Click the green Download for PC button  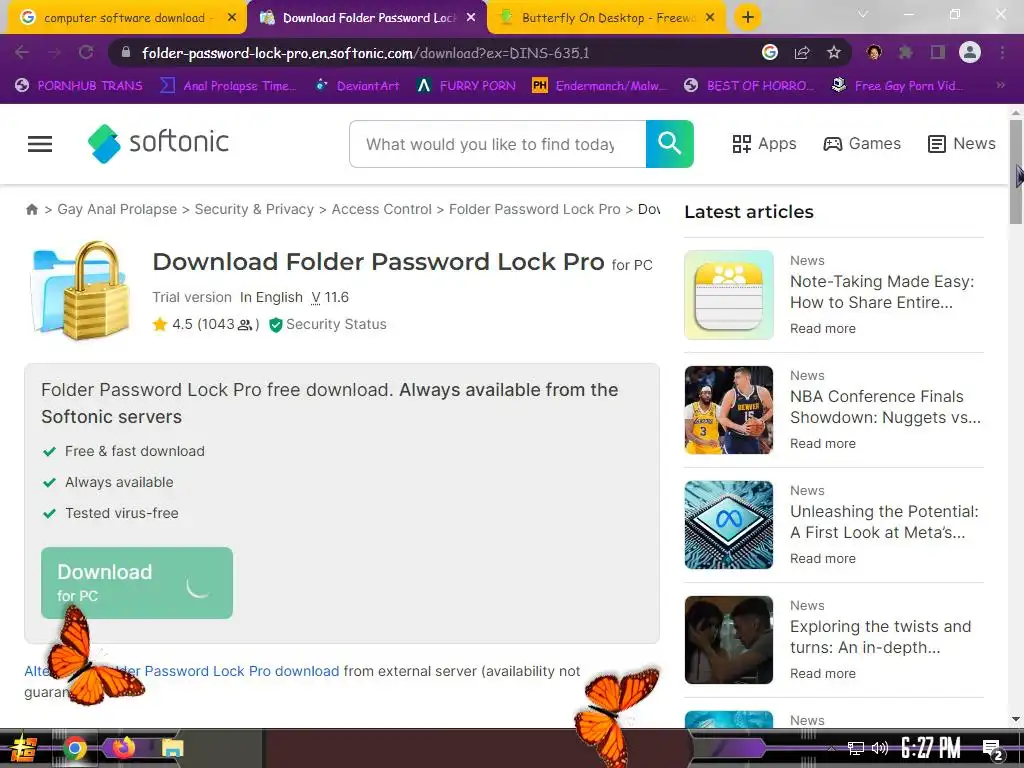click(136, 583)
